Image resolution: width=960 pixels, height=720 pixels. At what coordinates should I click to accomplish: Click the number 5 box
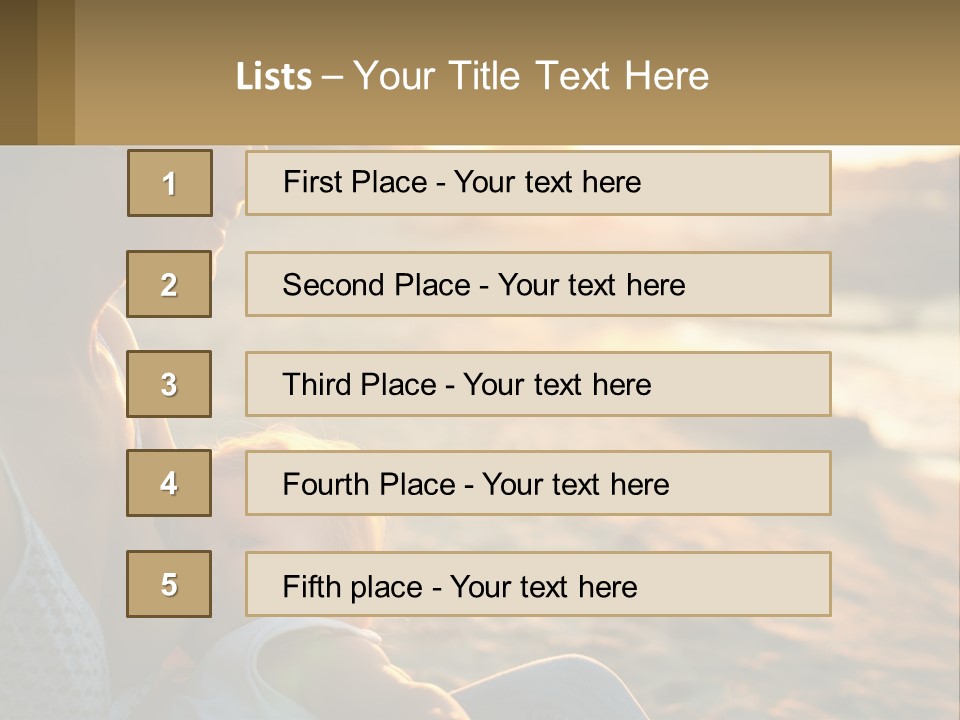[169, 584]
